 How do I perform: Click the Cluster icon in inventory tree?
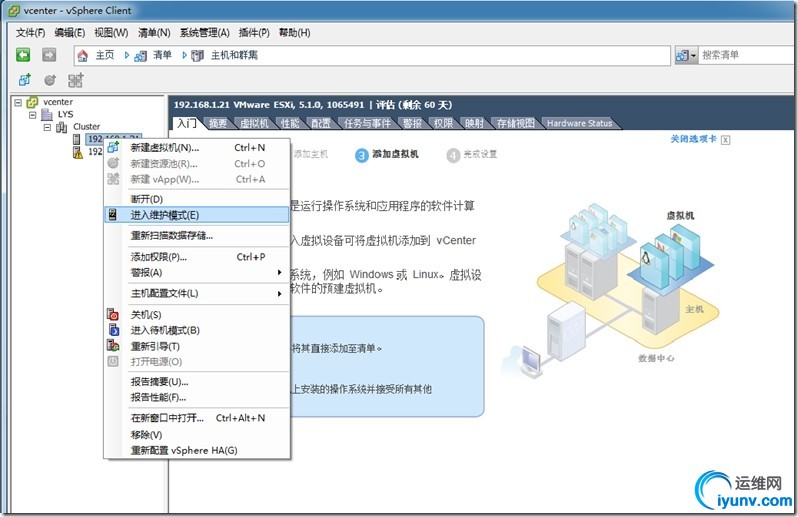pos(62,127)
